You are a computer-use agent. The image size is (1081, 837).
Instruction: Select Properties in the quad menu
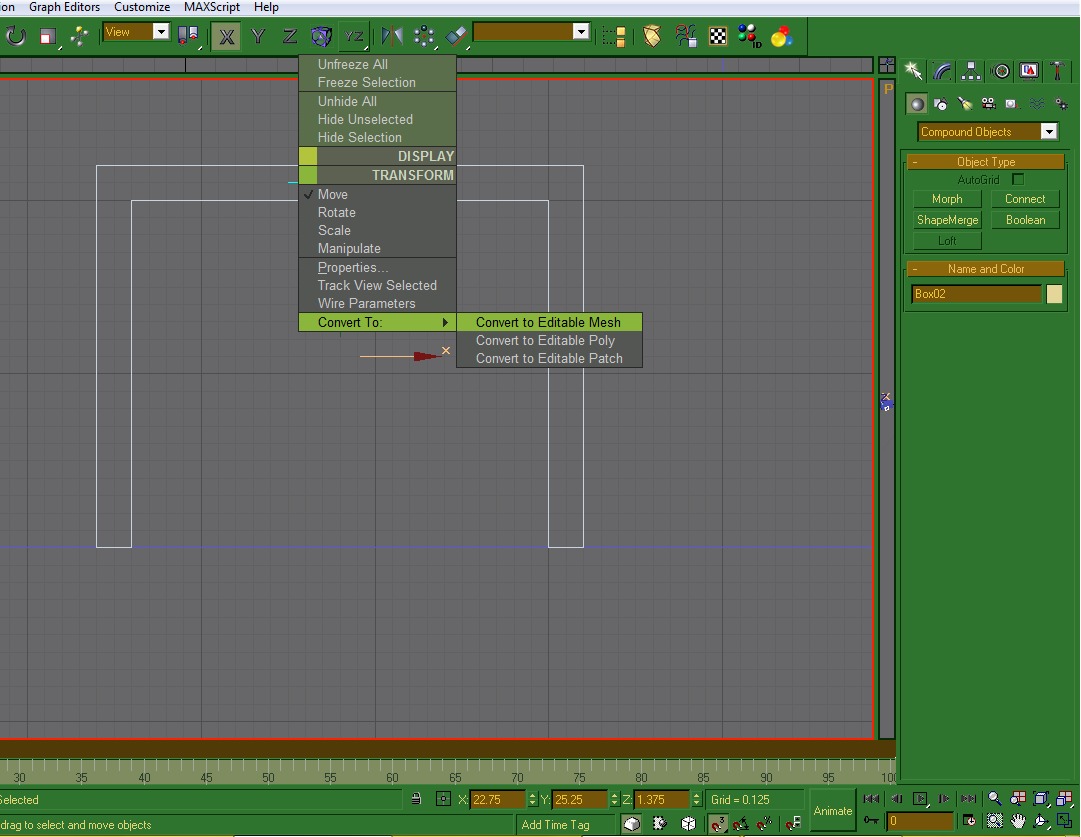tap(377, 268)
